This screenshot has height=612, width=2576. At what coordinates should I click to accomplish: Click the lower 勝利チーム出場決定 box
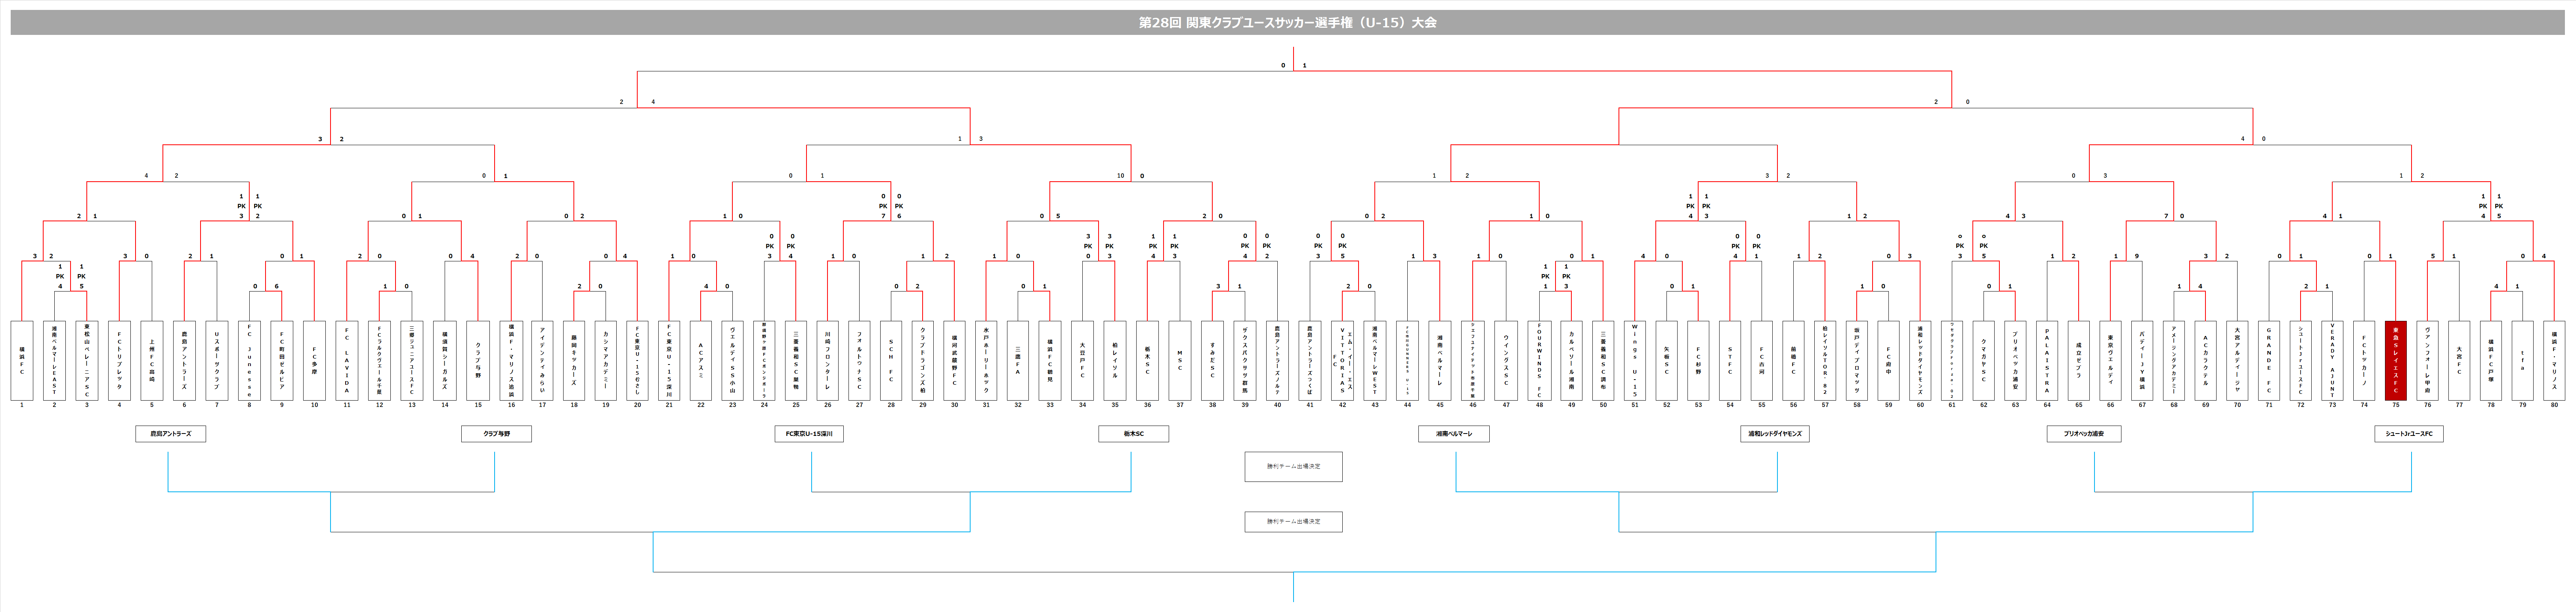[x=1293, y=522]
